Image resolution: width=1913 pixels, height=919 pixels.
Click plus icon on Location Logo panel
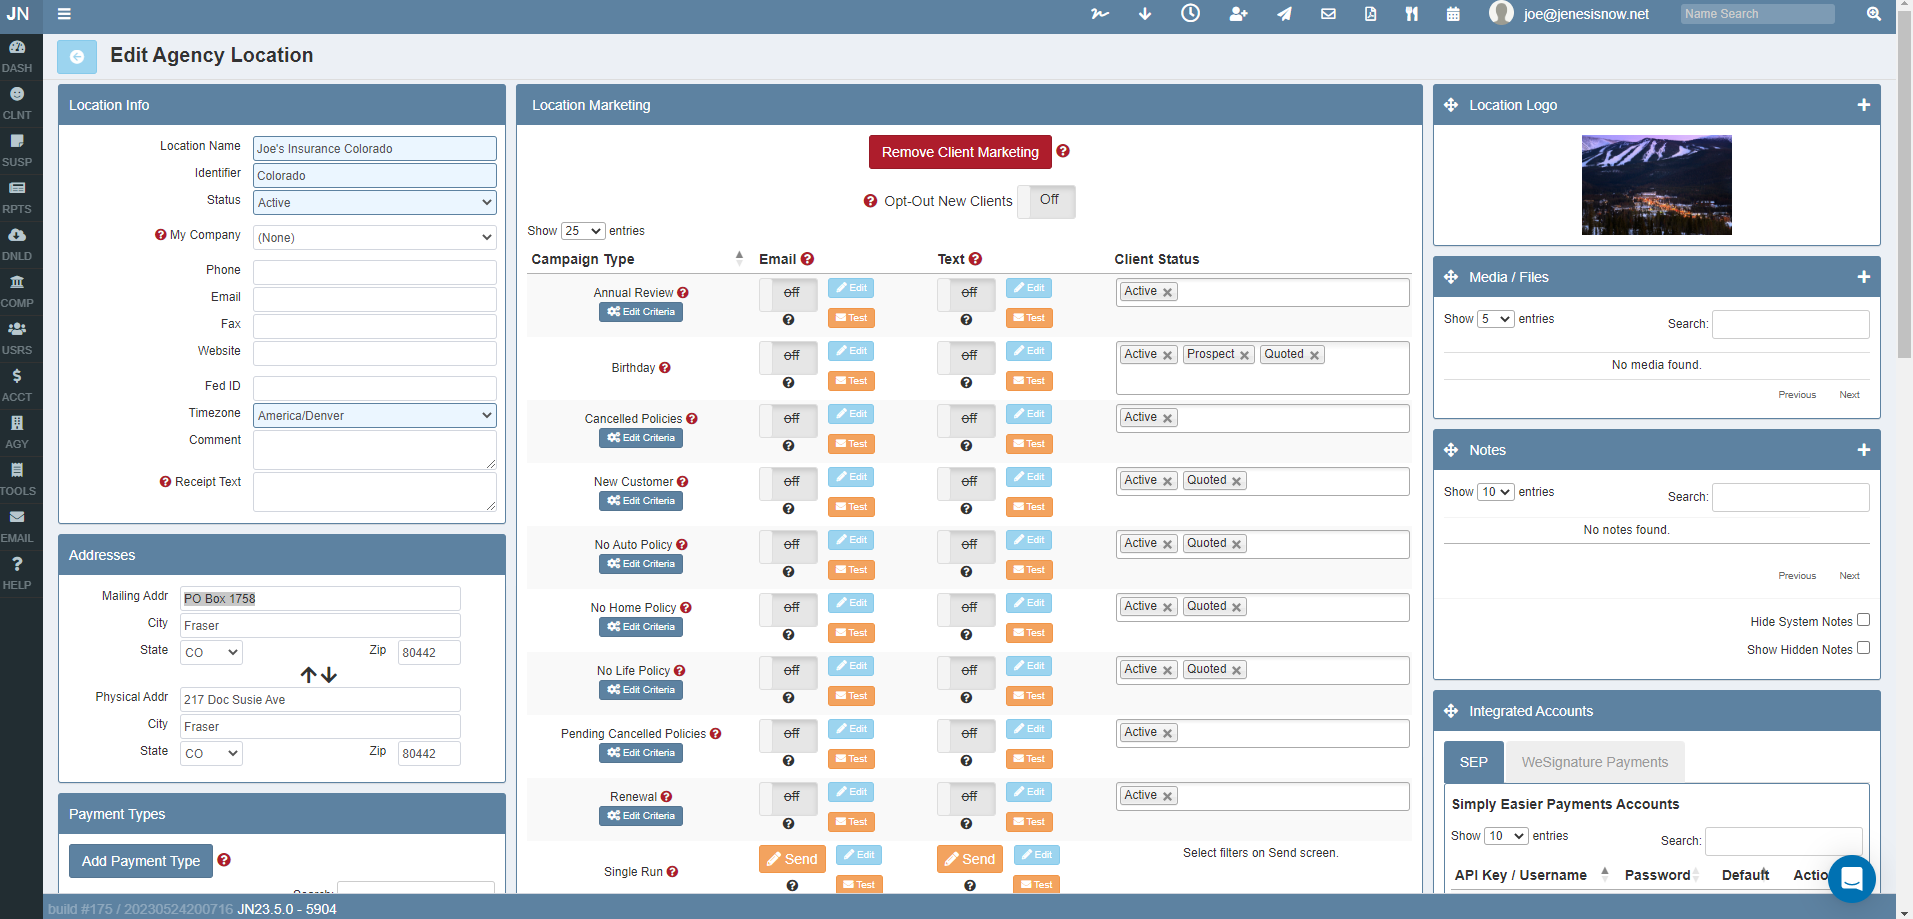(x=1863, y=105)
